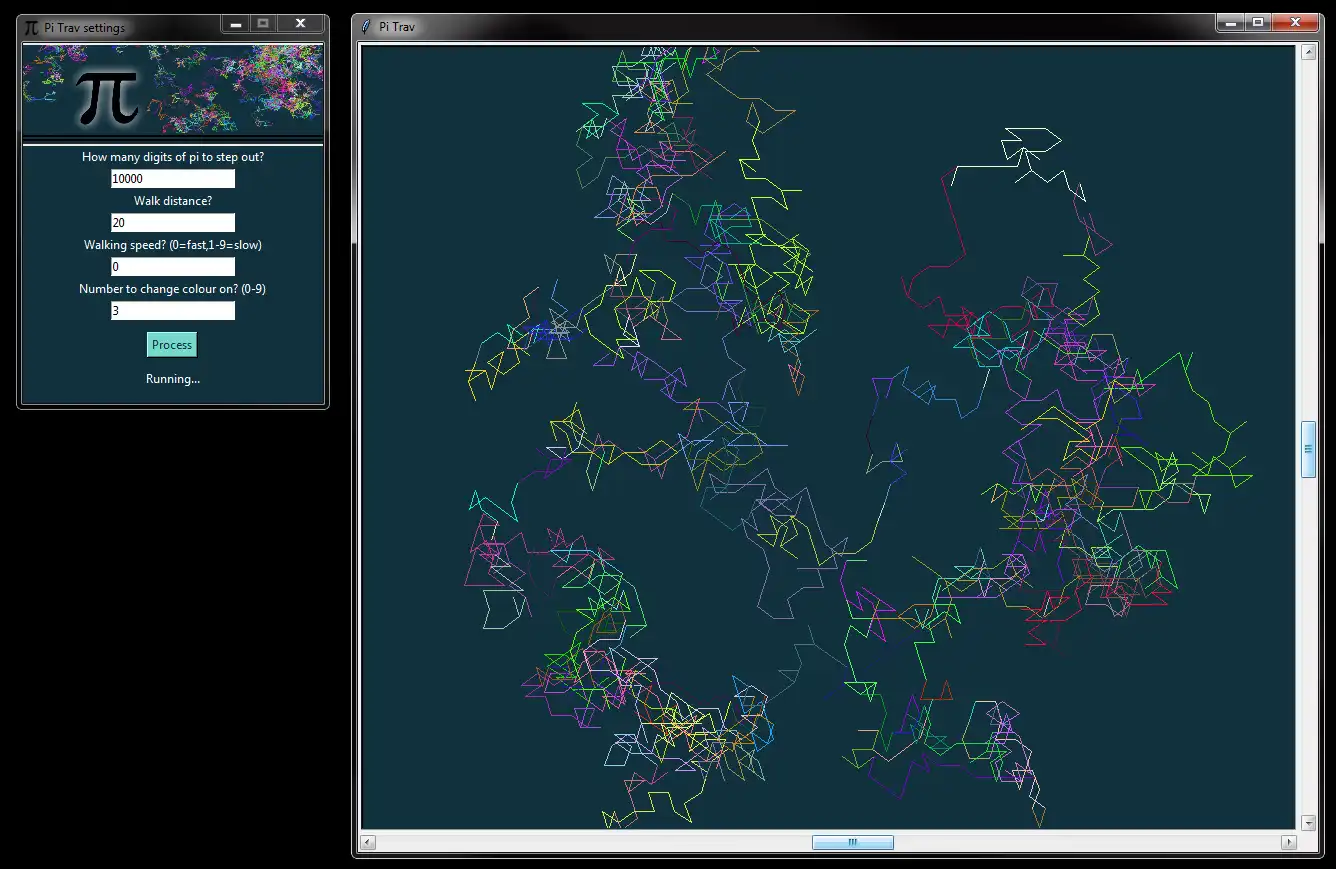
Task: Minimize the Pi Trav drawing window
Action: [1231, 22]
